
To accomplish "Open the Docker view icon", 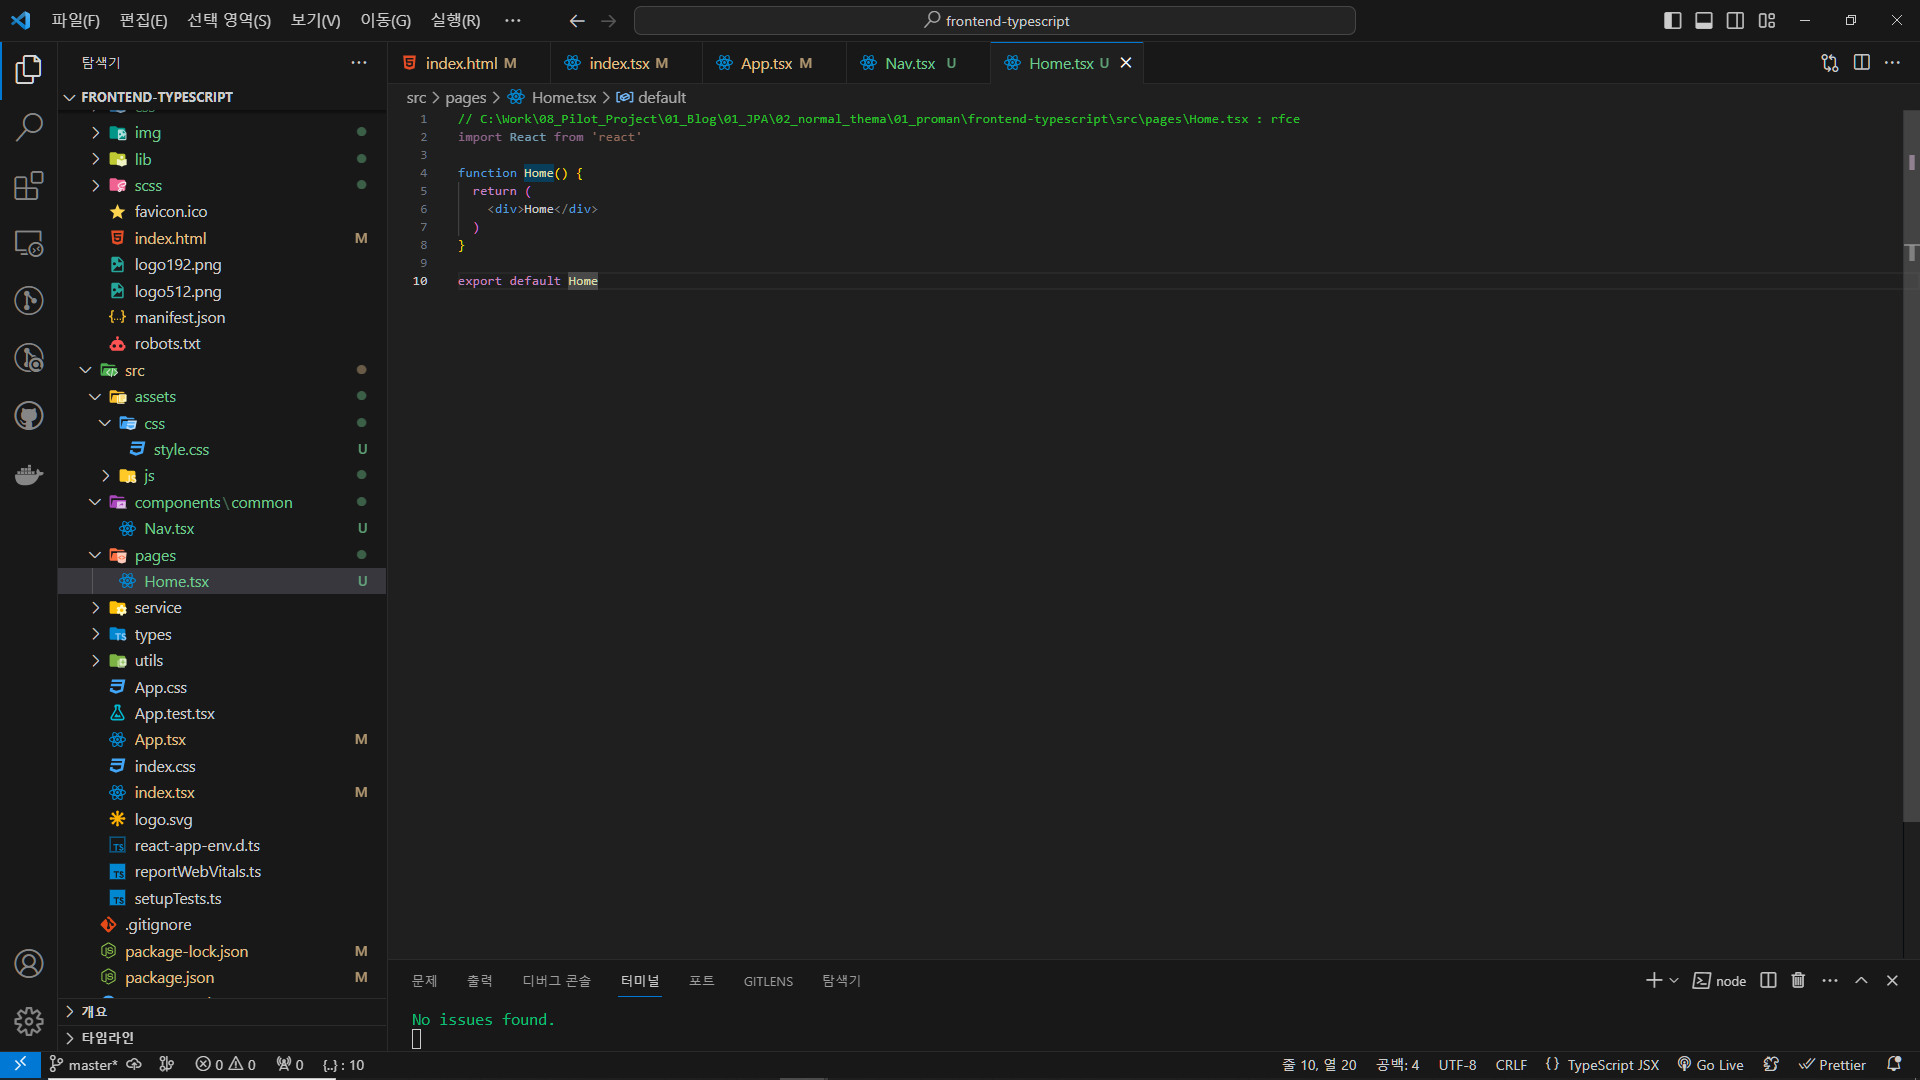I will pyautogui.click(x=29, y=474).
